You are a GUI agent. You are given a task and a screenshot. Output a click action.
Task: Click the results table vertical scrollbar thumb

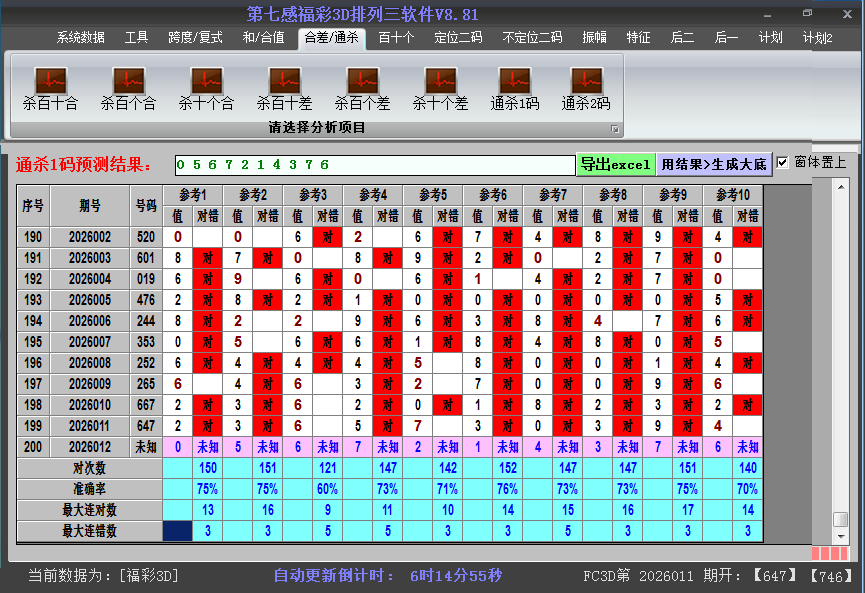pos(841,519)
